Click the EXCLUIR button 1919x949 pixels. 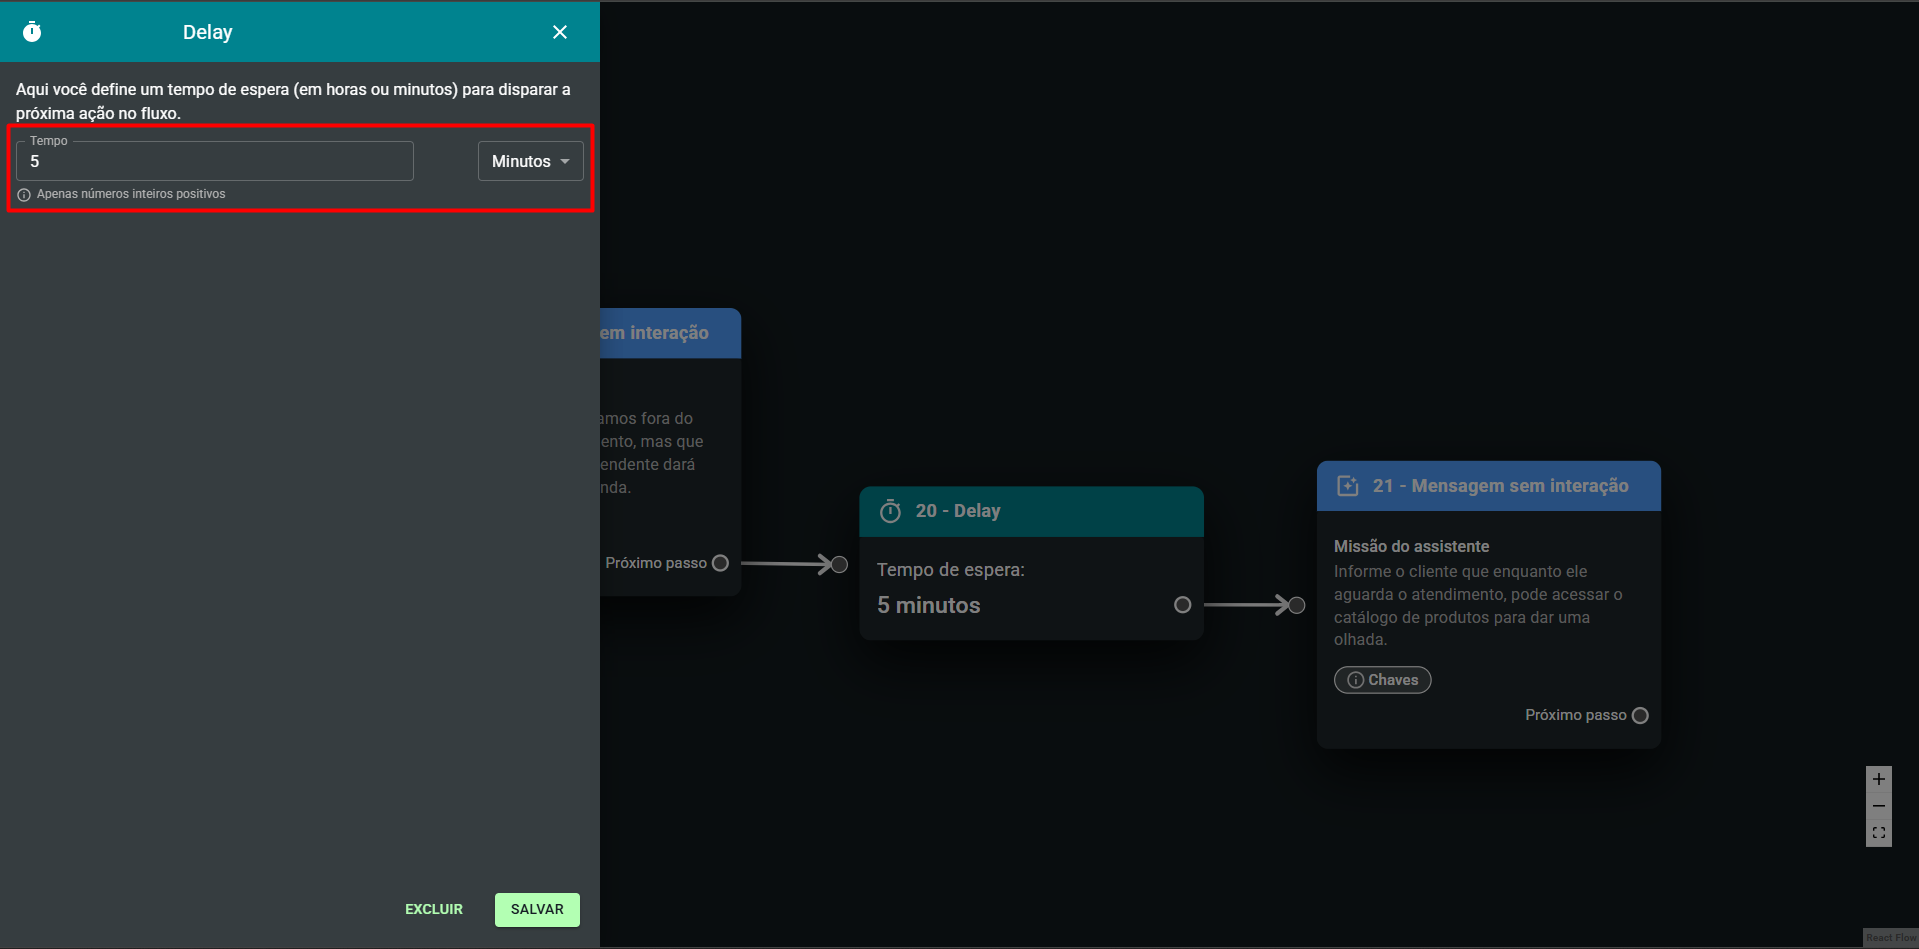pyautogui.click(x=434, y=909)
